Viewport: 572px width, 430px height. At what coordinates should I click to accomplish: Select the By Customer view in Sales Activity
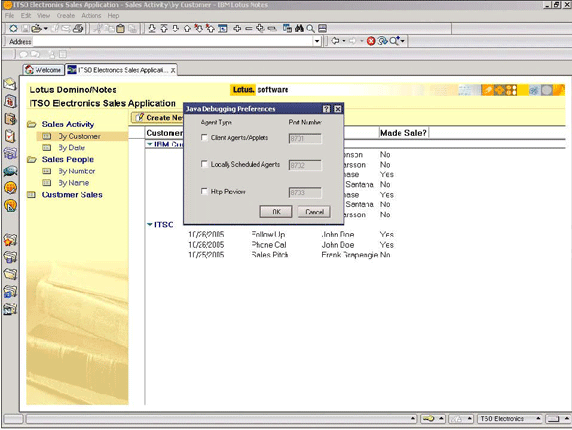tap(80, 136)
